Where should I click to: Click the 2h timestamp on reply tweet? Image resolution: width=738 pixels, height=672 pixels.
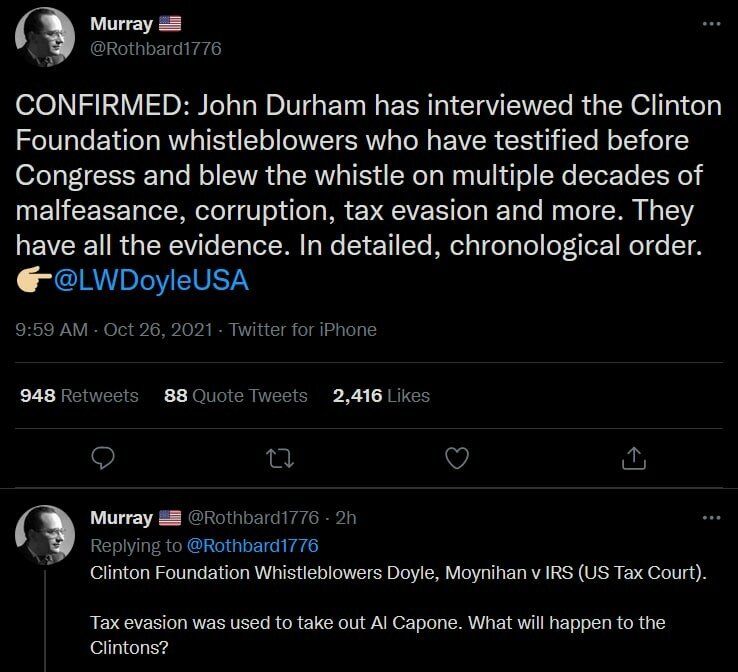point(346,518)
